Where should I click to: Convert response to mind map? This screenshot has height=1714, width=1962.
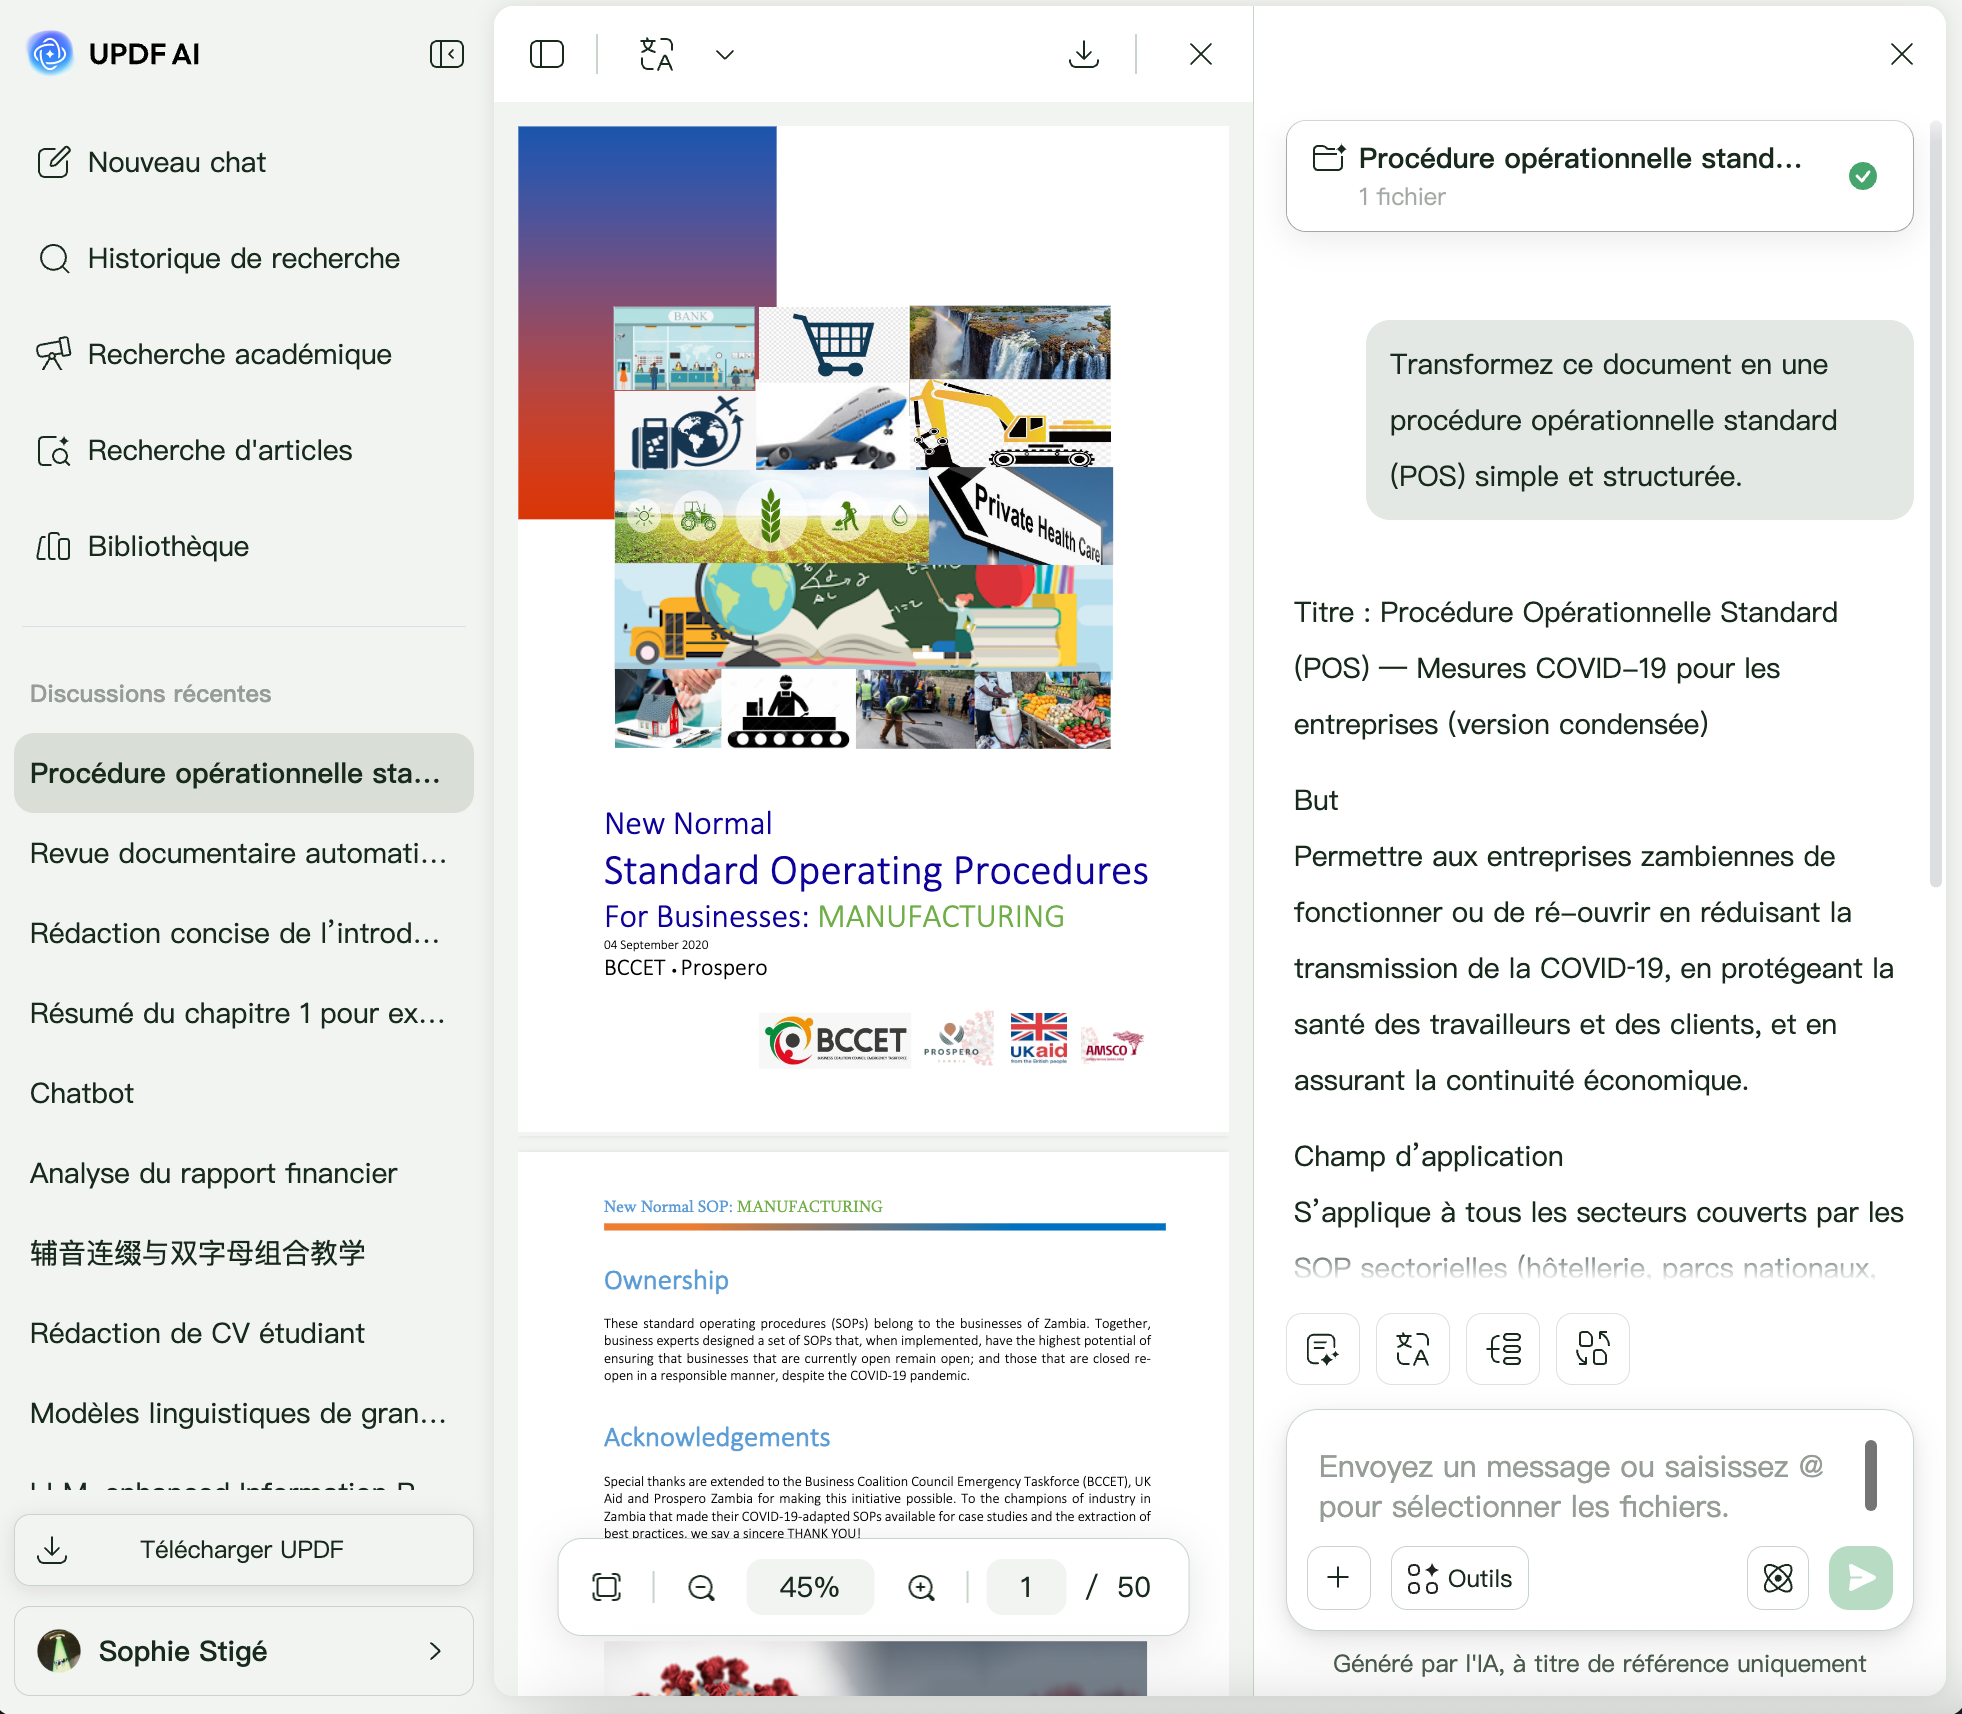[x=1502, y=1349]
